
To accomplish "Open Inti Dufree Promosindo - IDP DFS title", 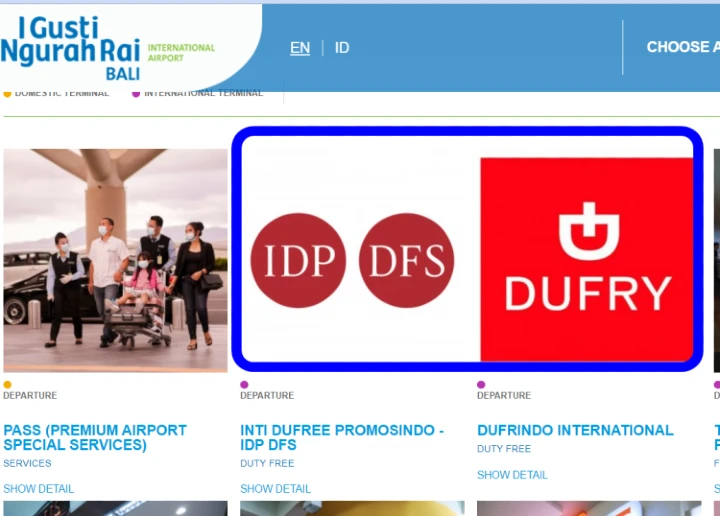I will (x=342, y=437).
